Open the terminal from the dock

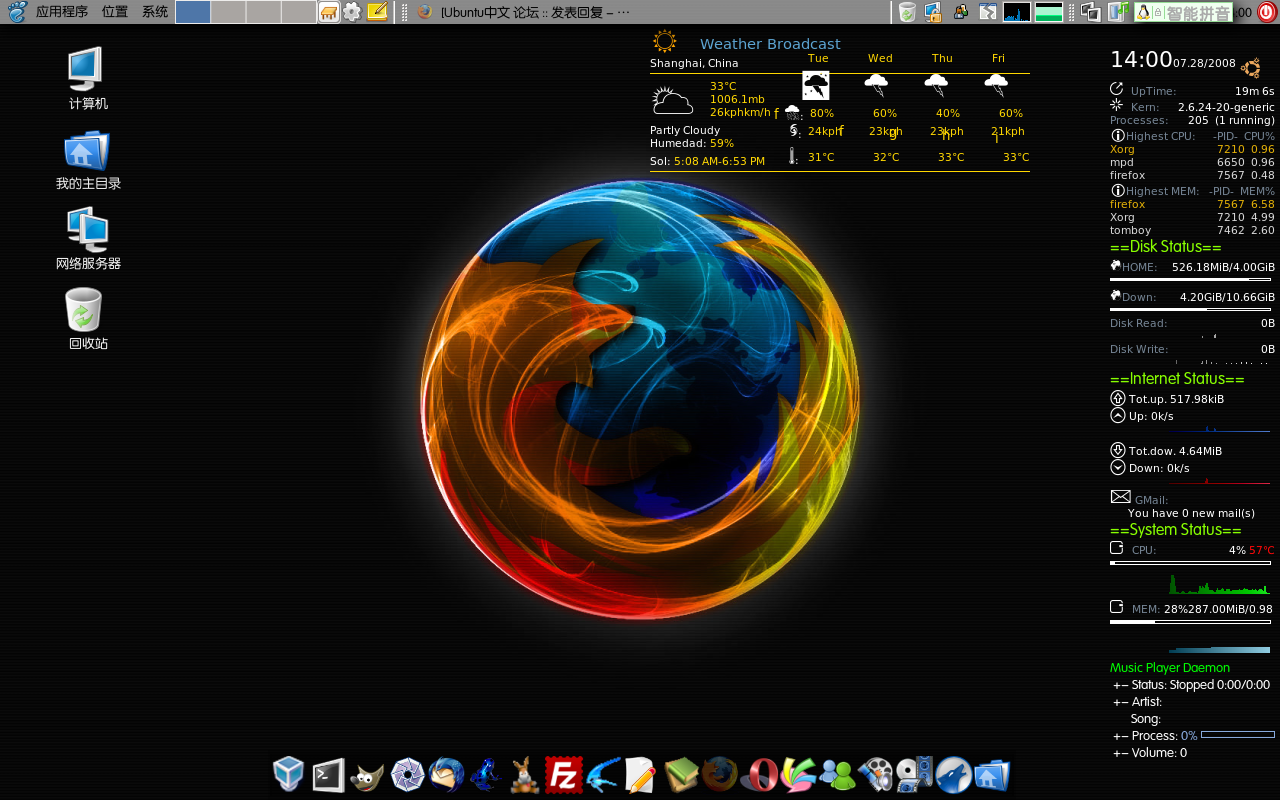click(x=329, y=774)
